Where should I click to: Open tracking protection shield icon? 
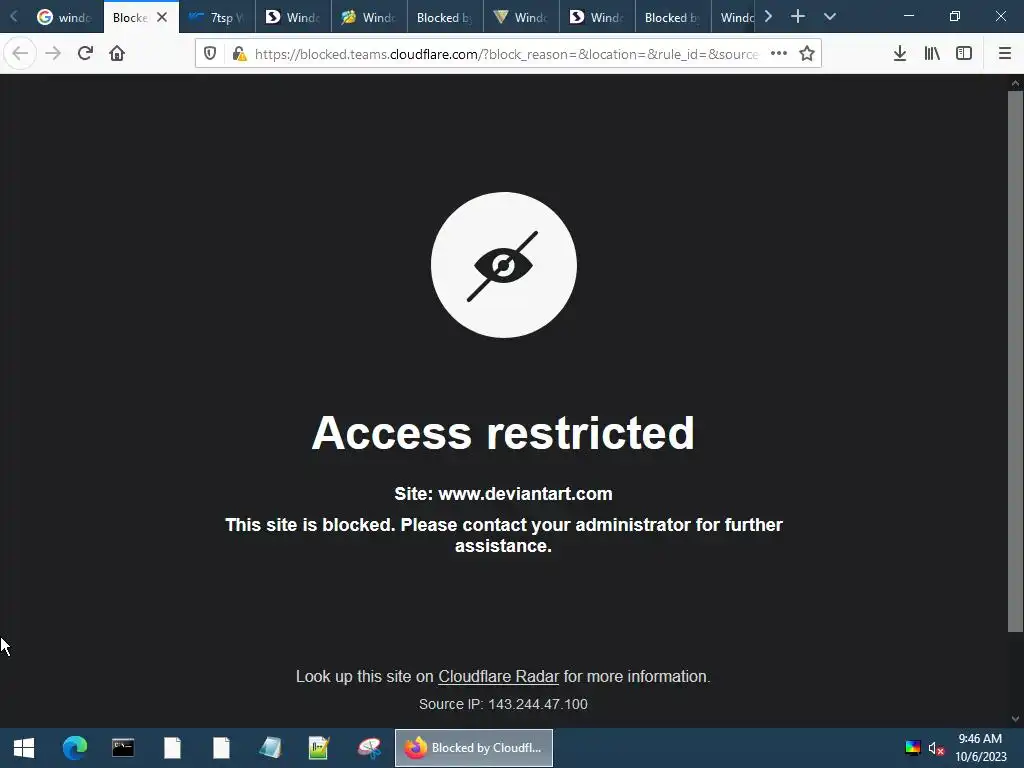210,54
